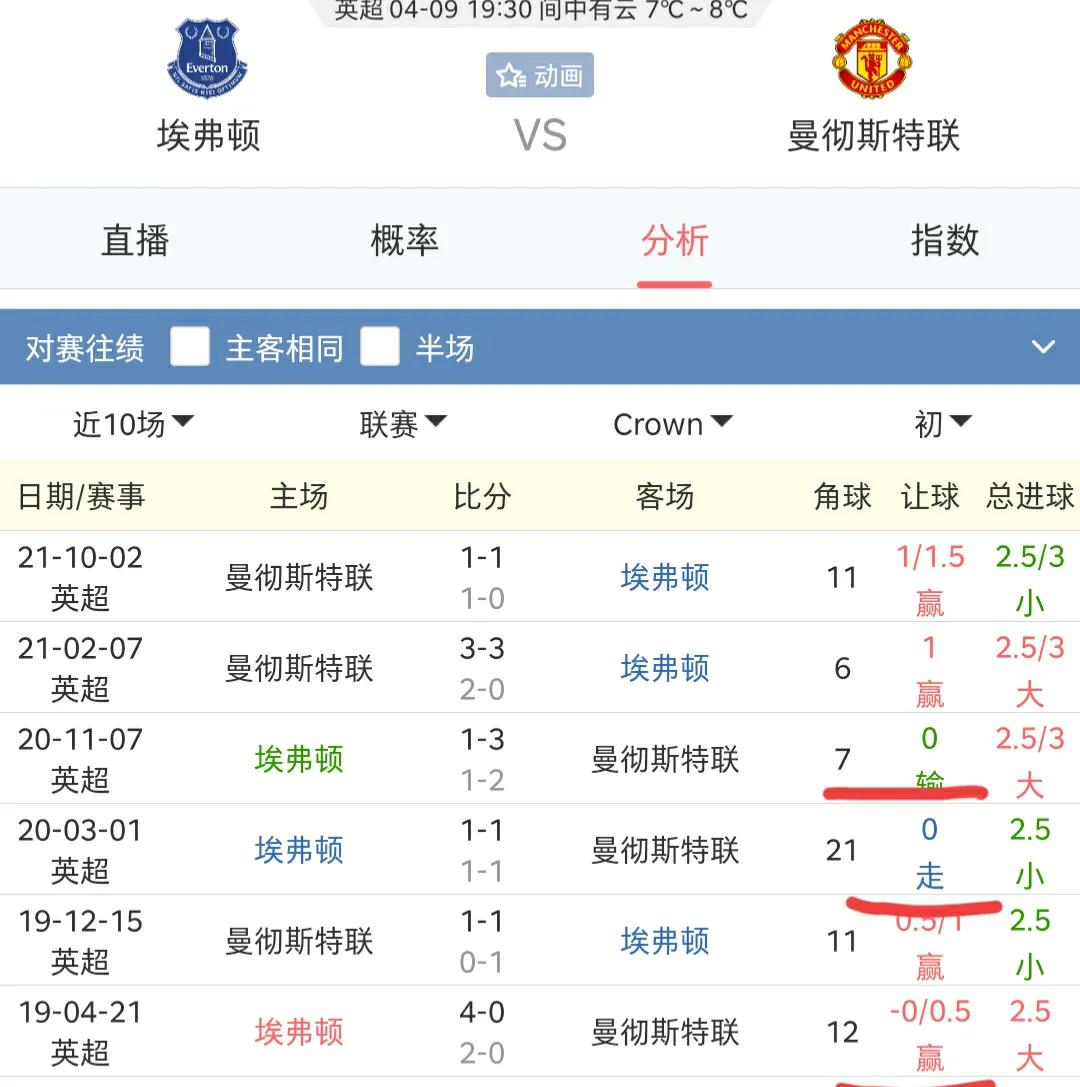Image resolution: width=1080 pixels, height=1087 pixels.
Task: Click red 埃弗顿 link in 19-04-21 row
Action: pos(299,1032)
